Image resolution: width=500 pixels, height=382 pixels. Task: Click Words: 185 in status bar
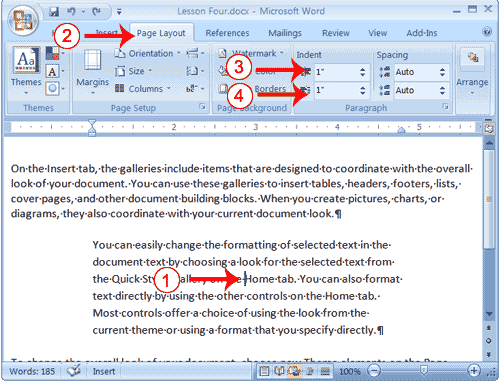pyautogui.click(x=32, y=371)
